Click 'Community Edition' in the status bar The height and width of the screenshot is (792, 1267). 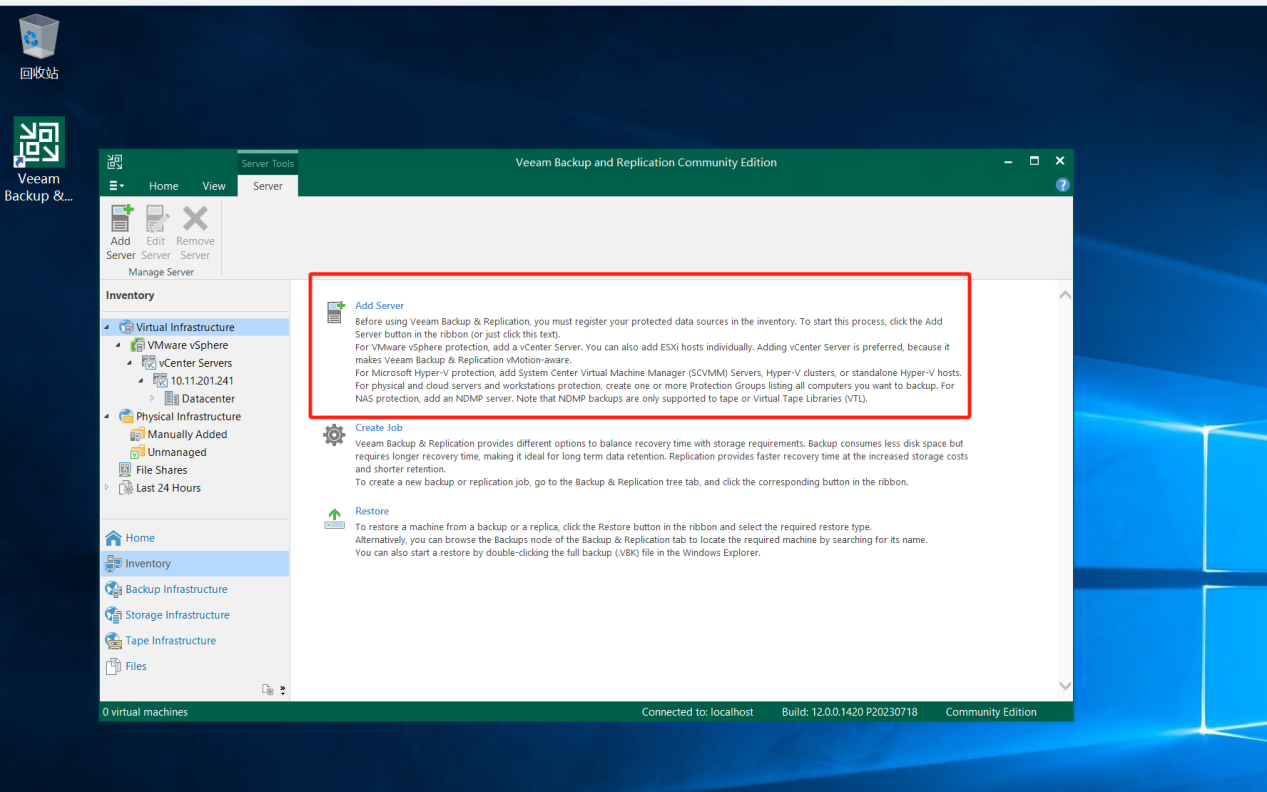[x=991, y=712]
